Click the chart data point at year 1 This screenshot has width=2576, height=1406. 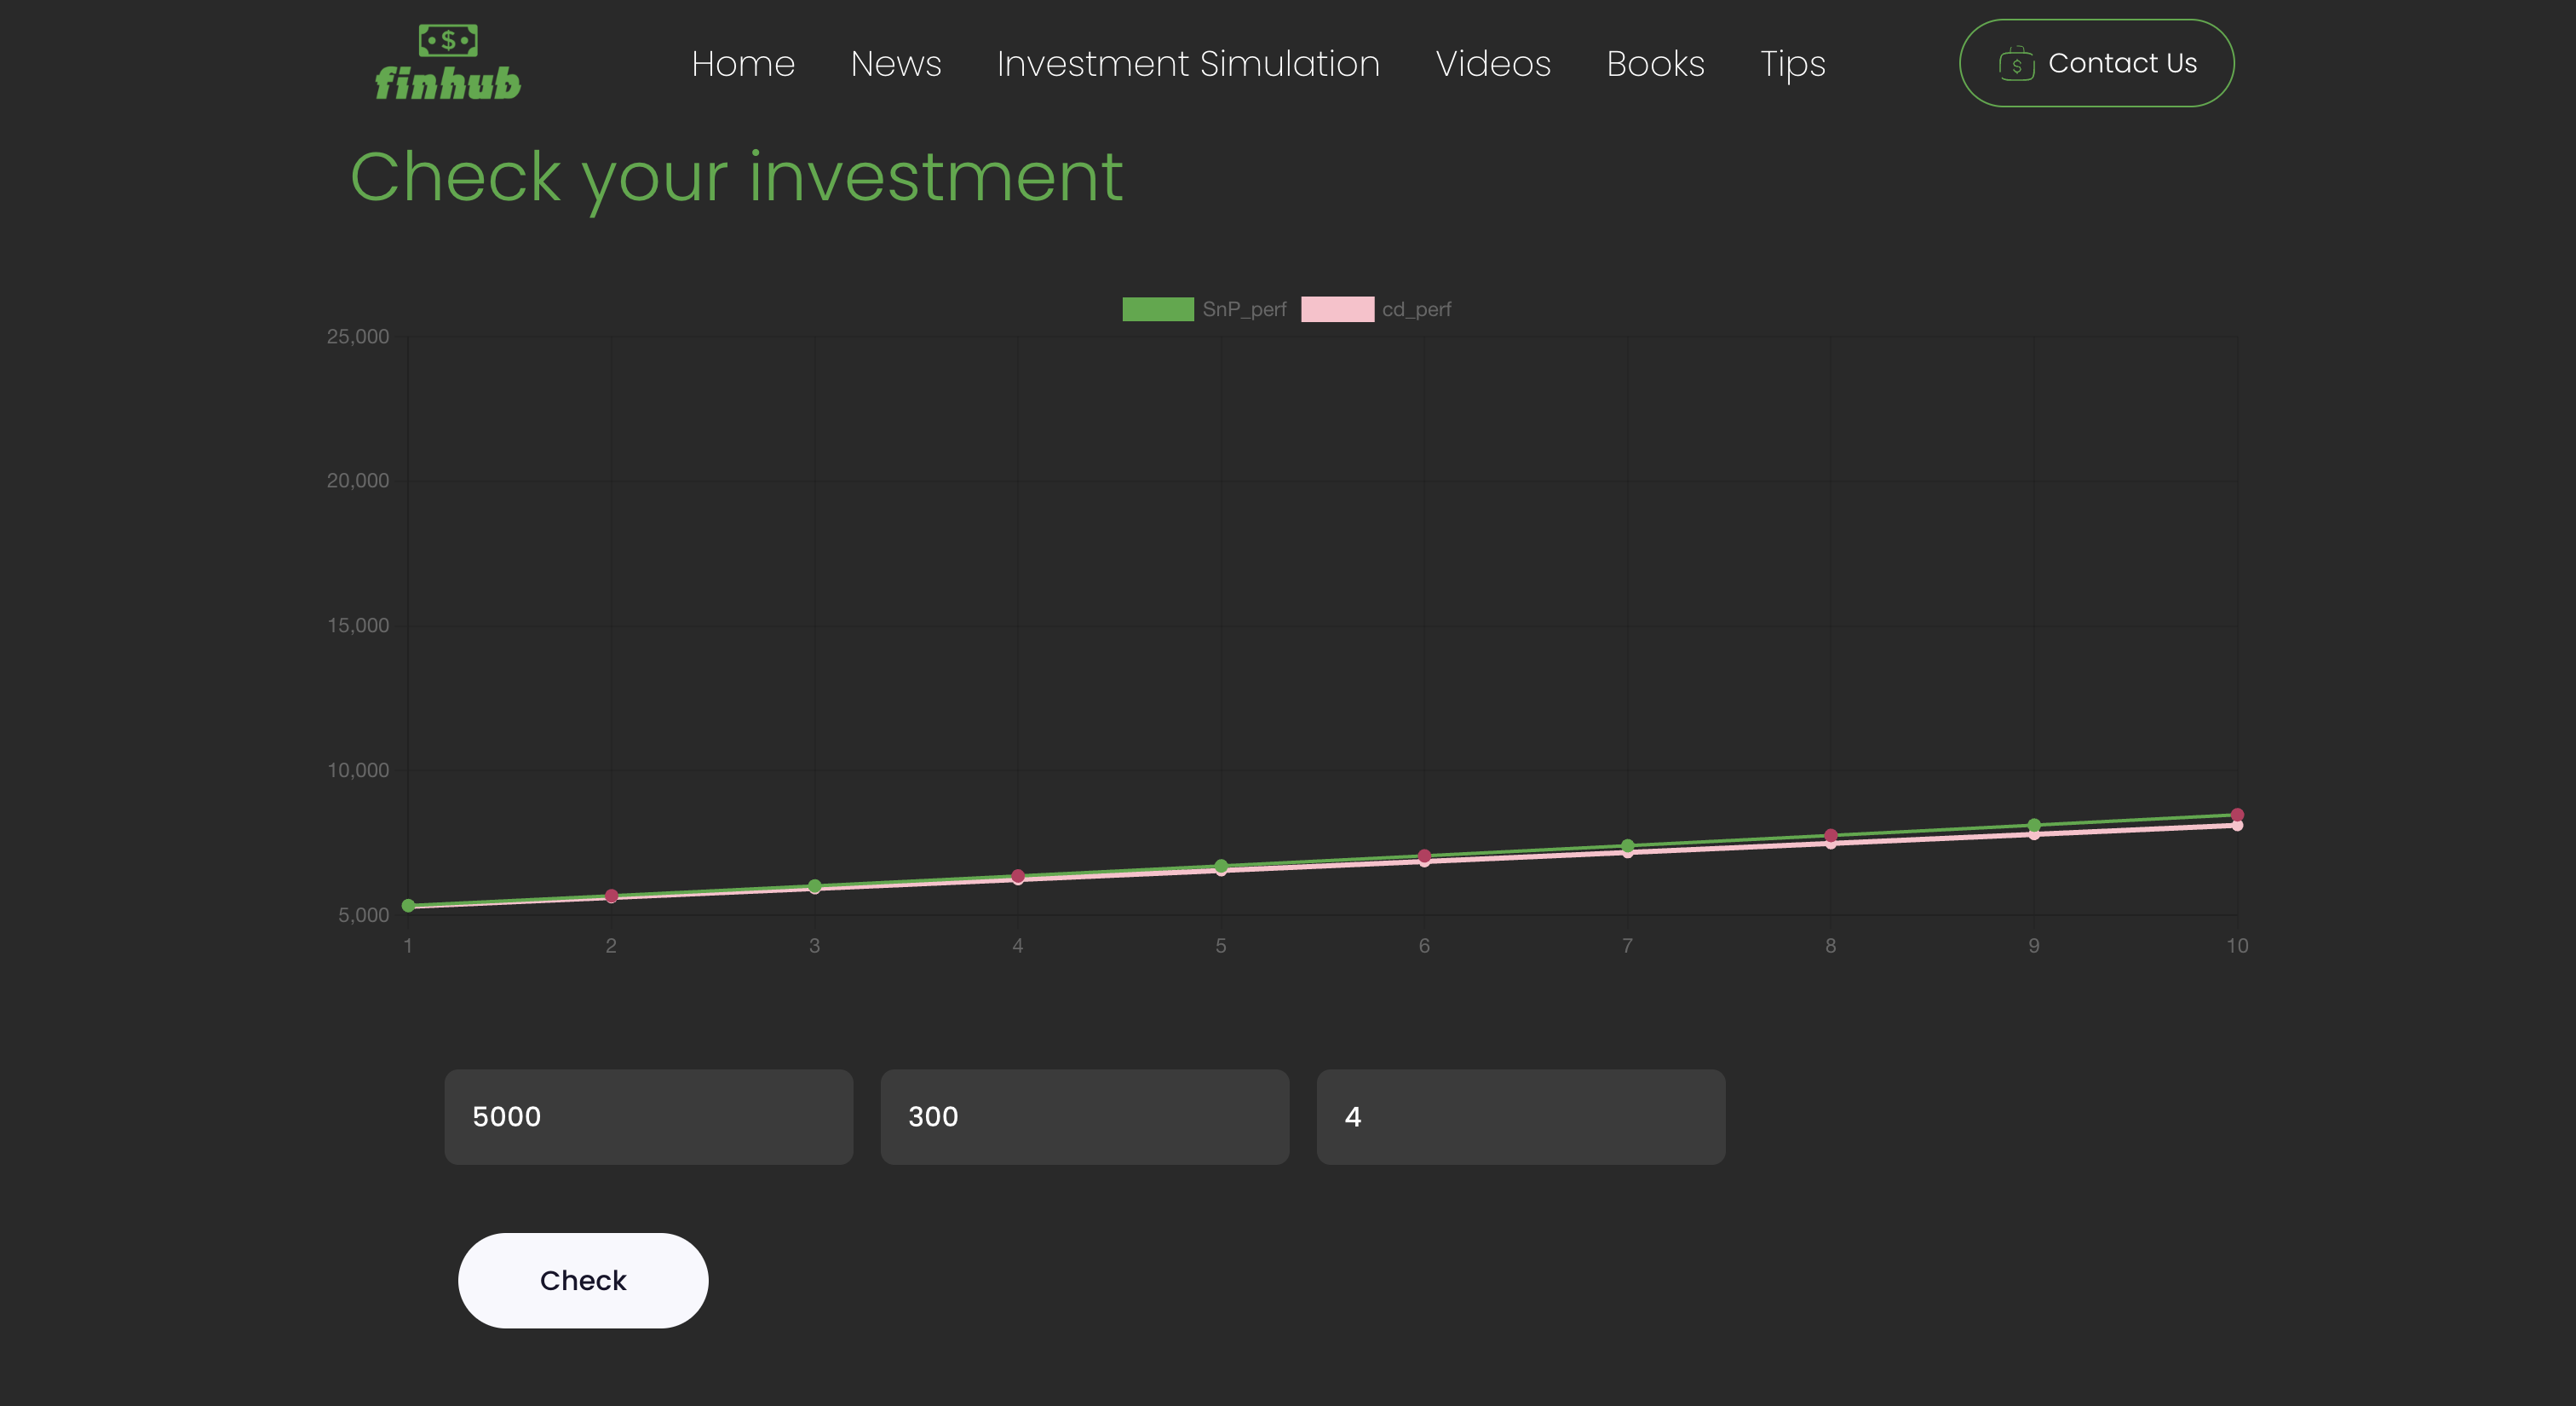(408, 905)
